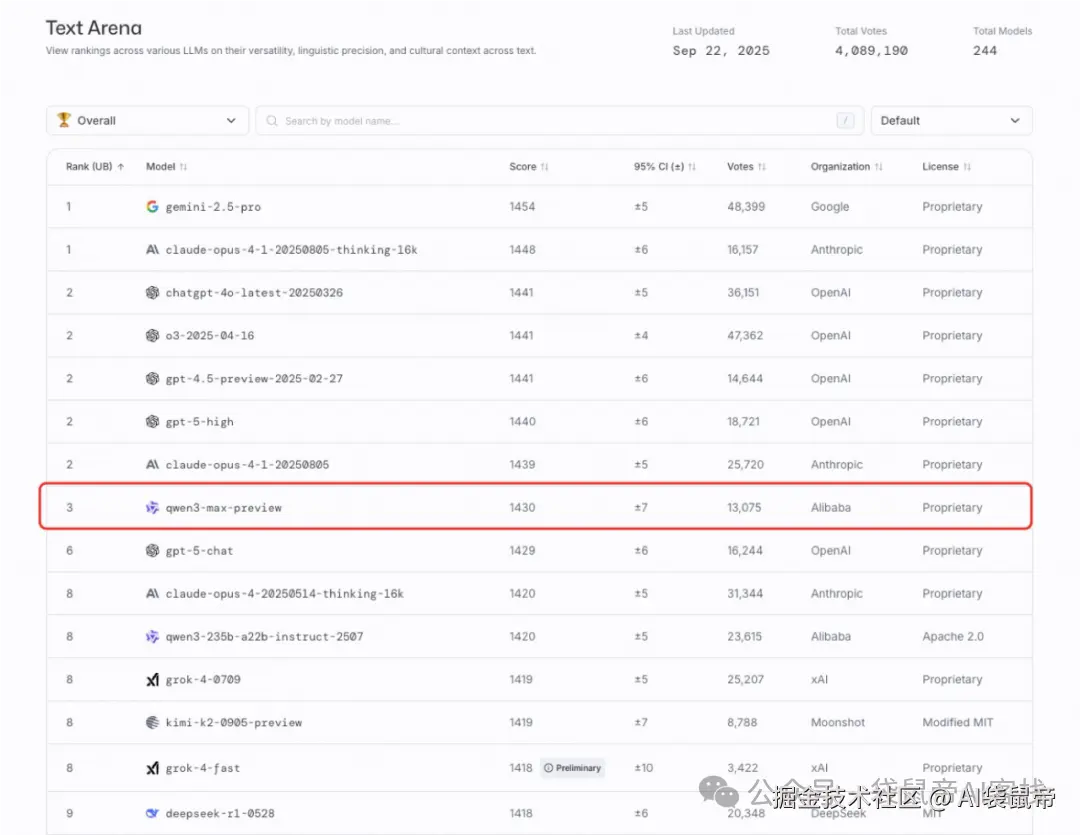Click the xAI logo beside grok-4-0709
The image size is (1080, 835).
click(152, 680)
